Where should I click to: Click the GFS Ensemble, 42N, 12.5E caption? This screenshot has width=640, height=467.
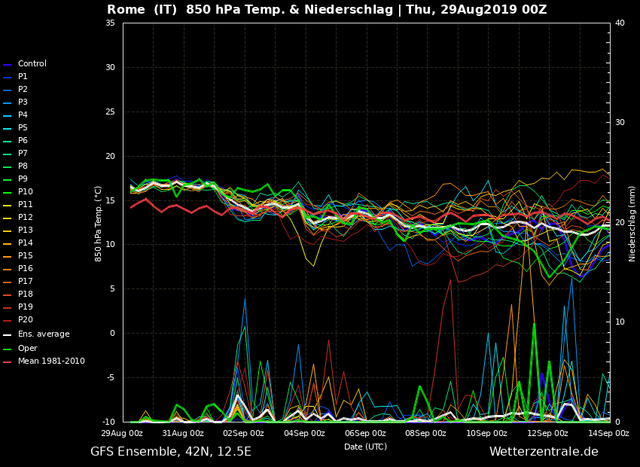pos(171,452)
